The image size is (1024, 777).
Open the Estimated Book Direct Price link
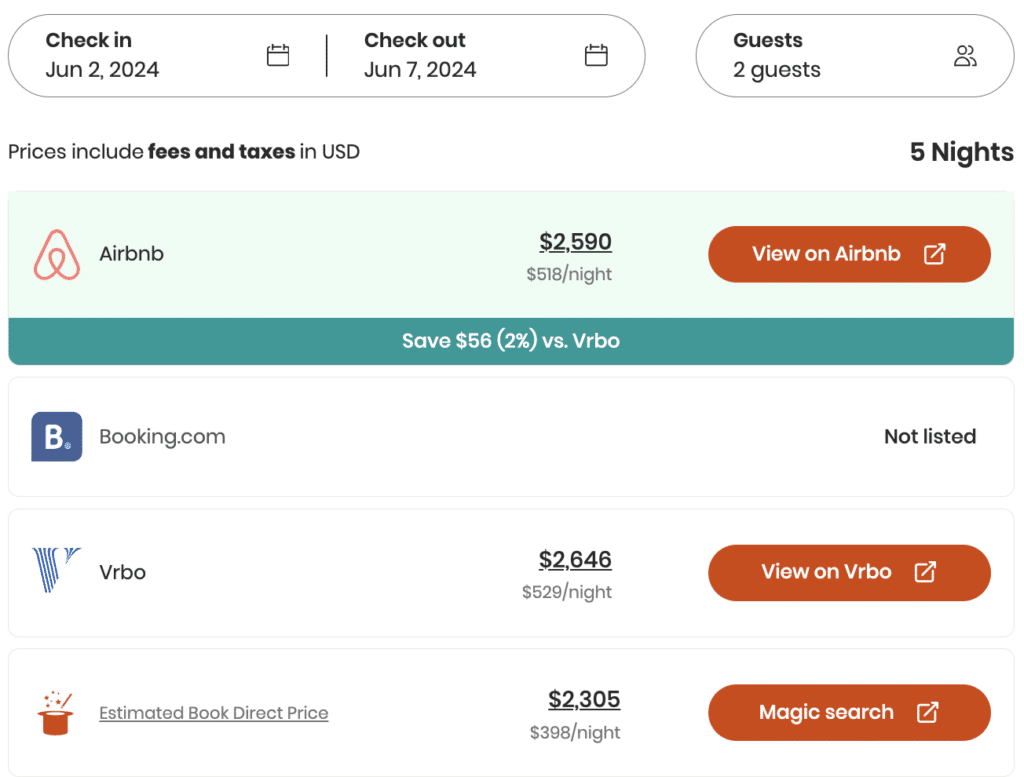[x=213, y=712]
